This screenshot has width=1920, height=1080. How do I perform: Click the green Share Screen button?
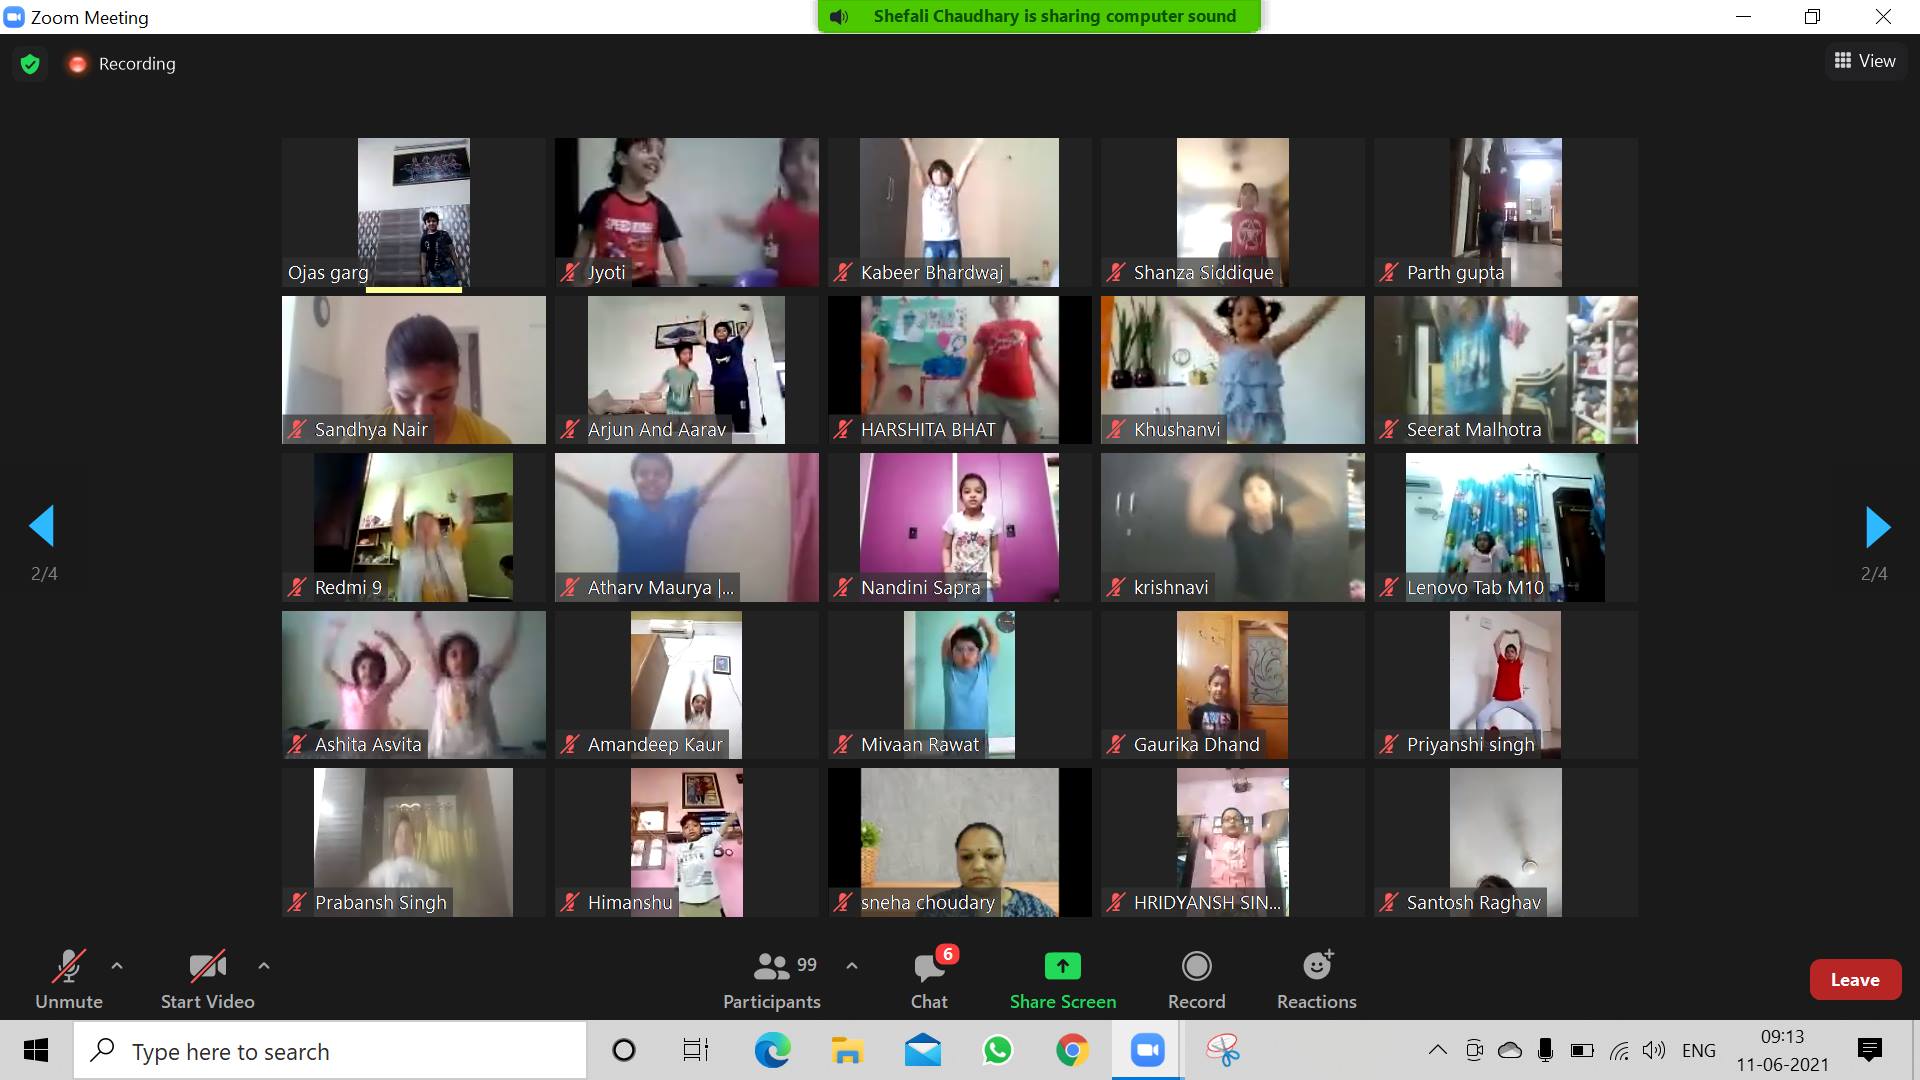pyautogui.click(x=1062, y=980)
